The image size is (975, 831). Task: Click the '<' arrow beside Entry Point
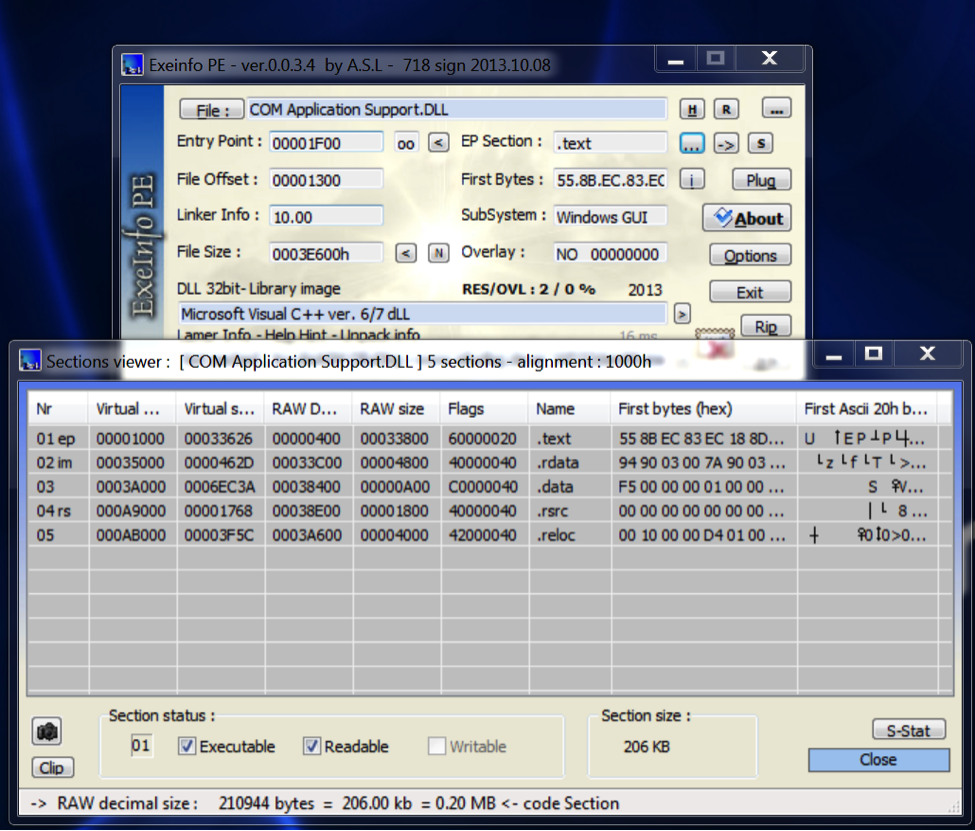[x=438, y=143]
